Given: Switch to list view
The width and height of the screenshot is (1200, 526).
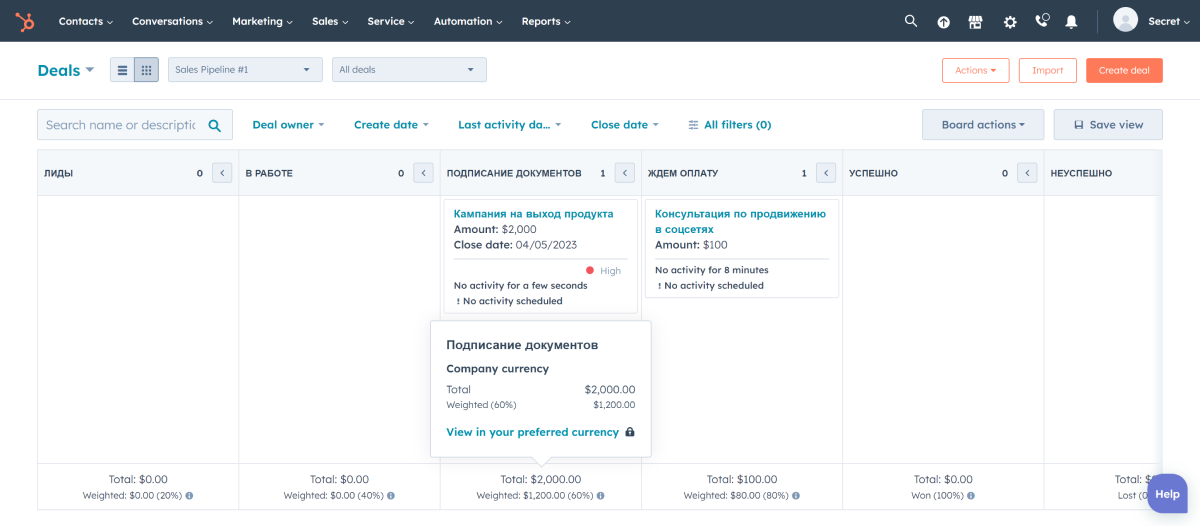Looking at the screenshot, I should tap(122, 70).
